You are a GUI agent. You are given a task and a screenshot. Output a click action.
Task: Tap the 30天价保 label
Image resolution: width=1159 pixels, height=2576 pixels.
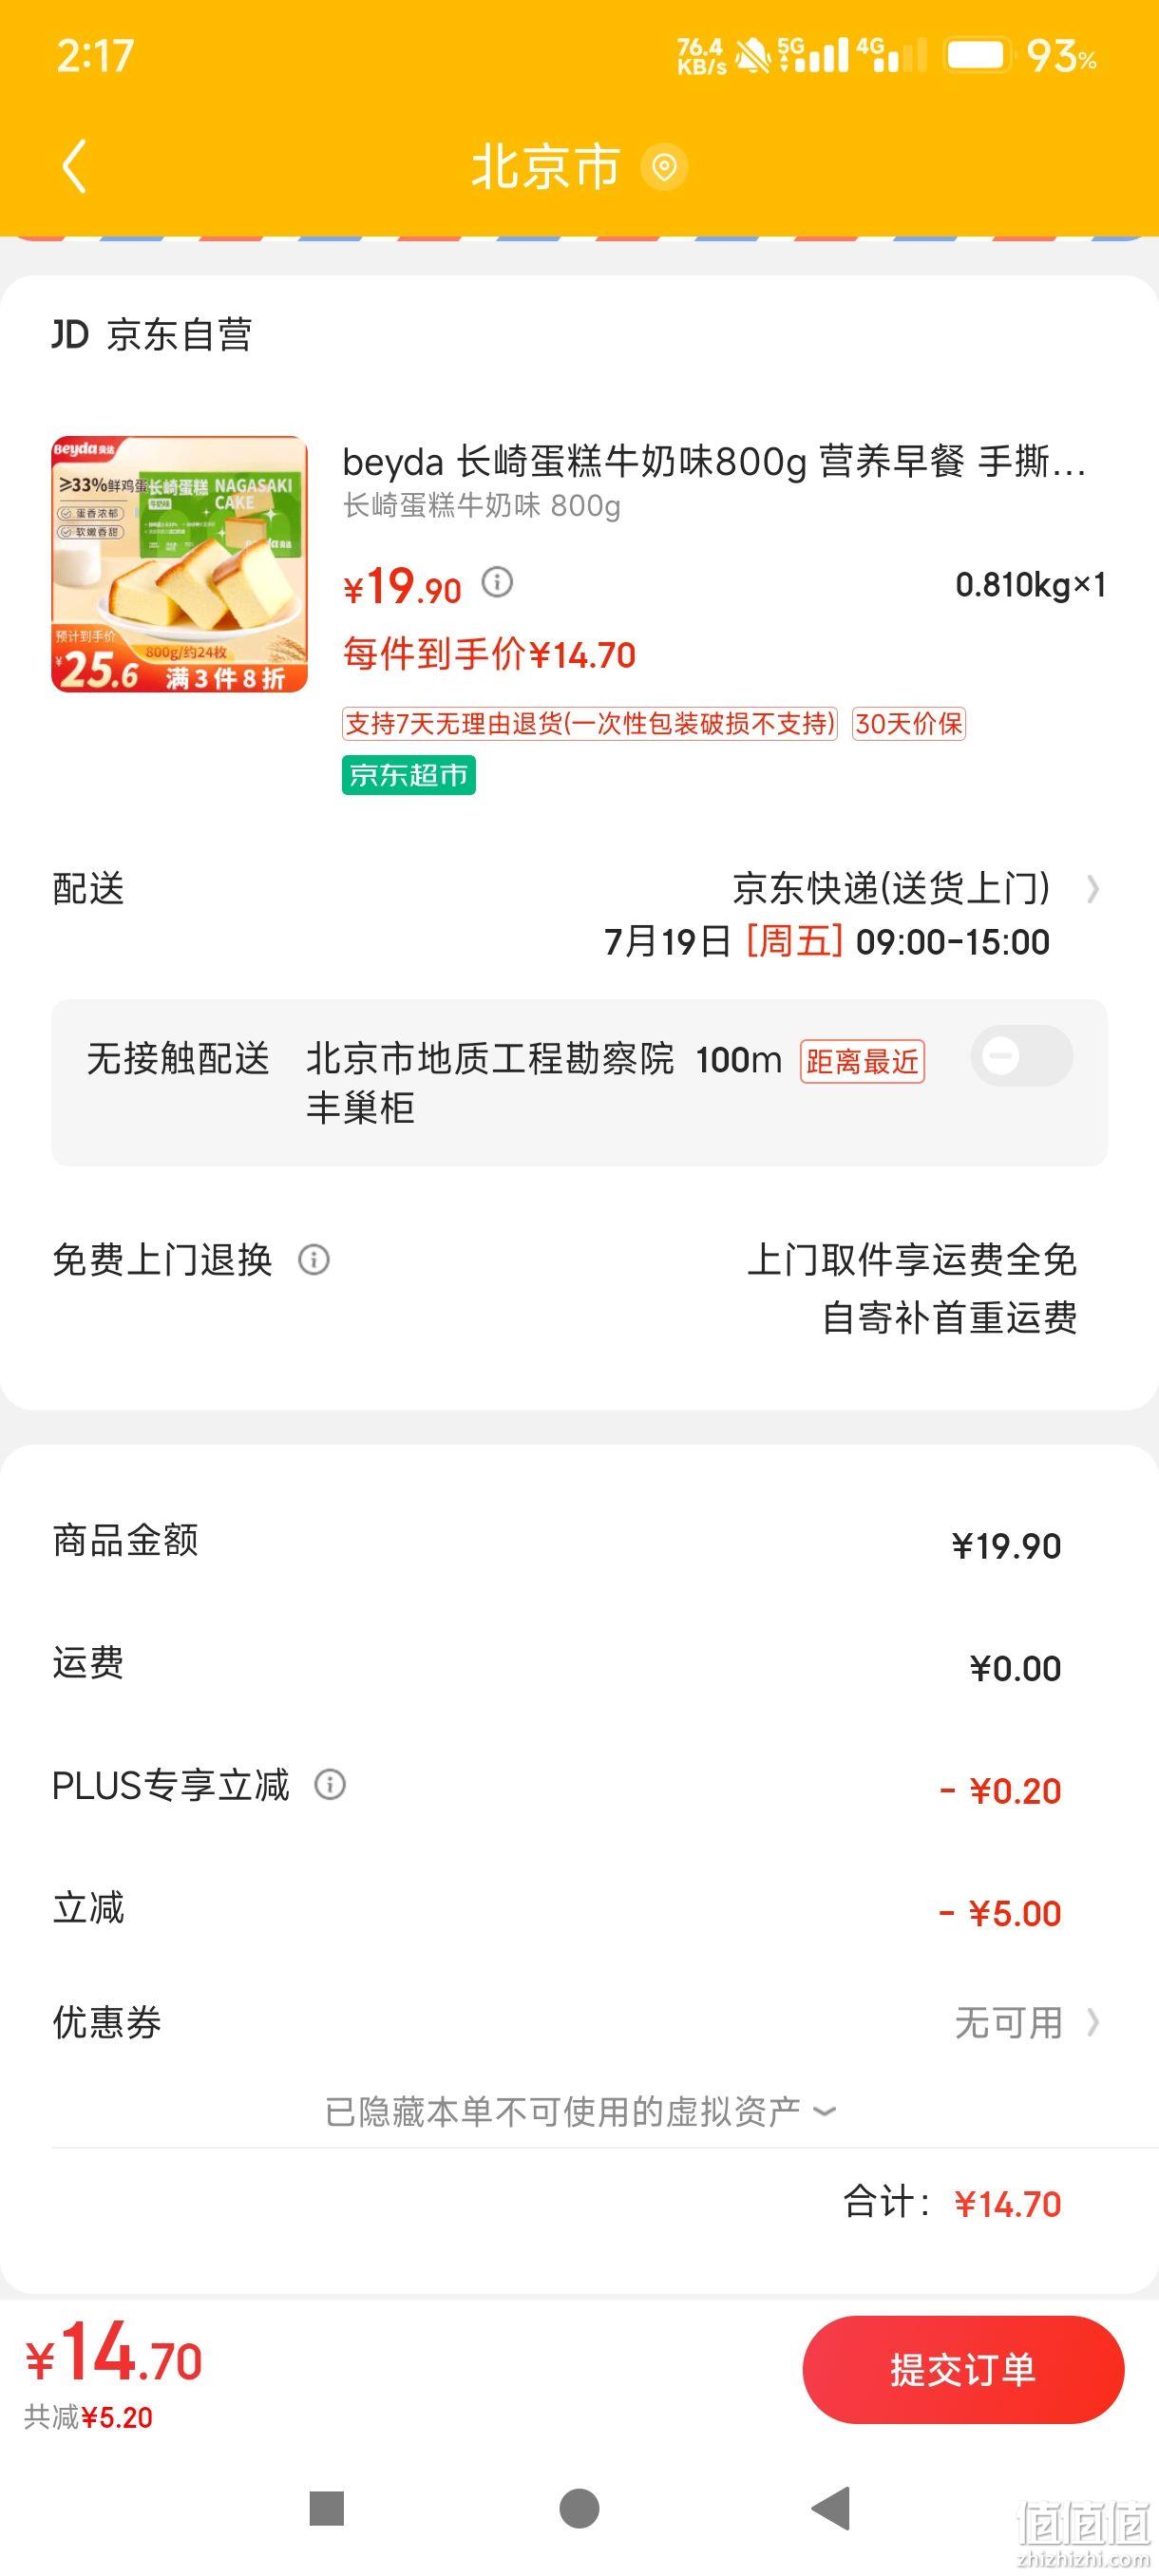pos(909,724)
